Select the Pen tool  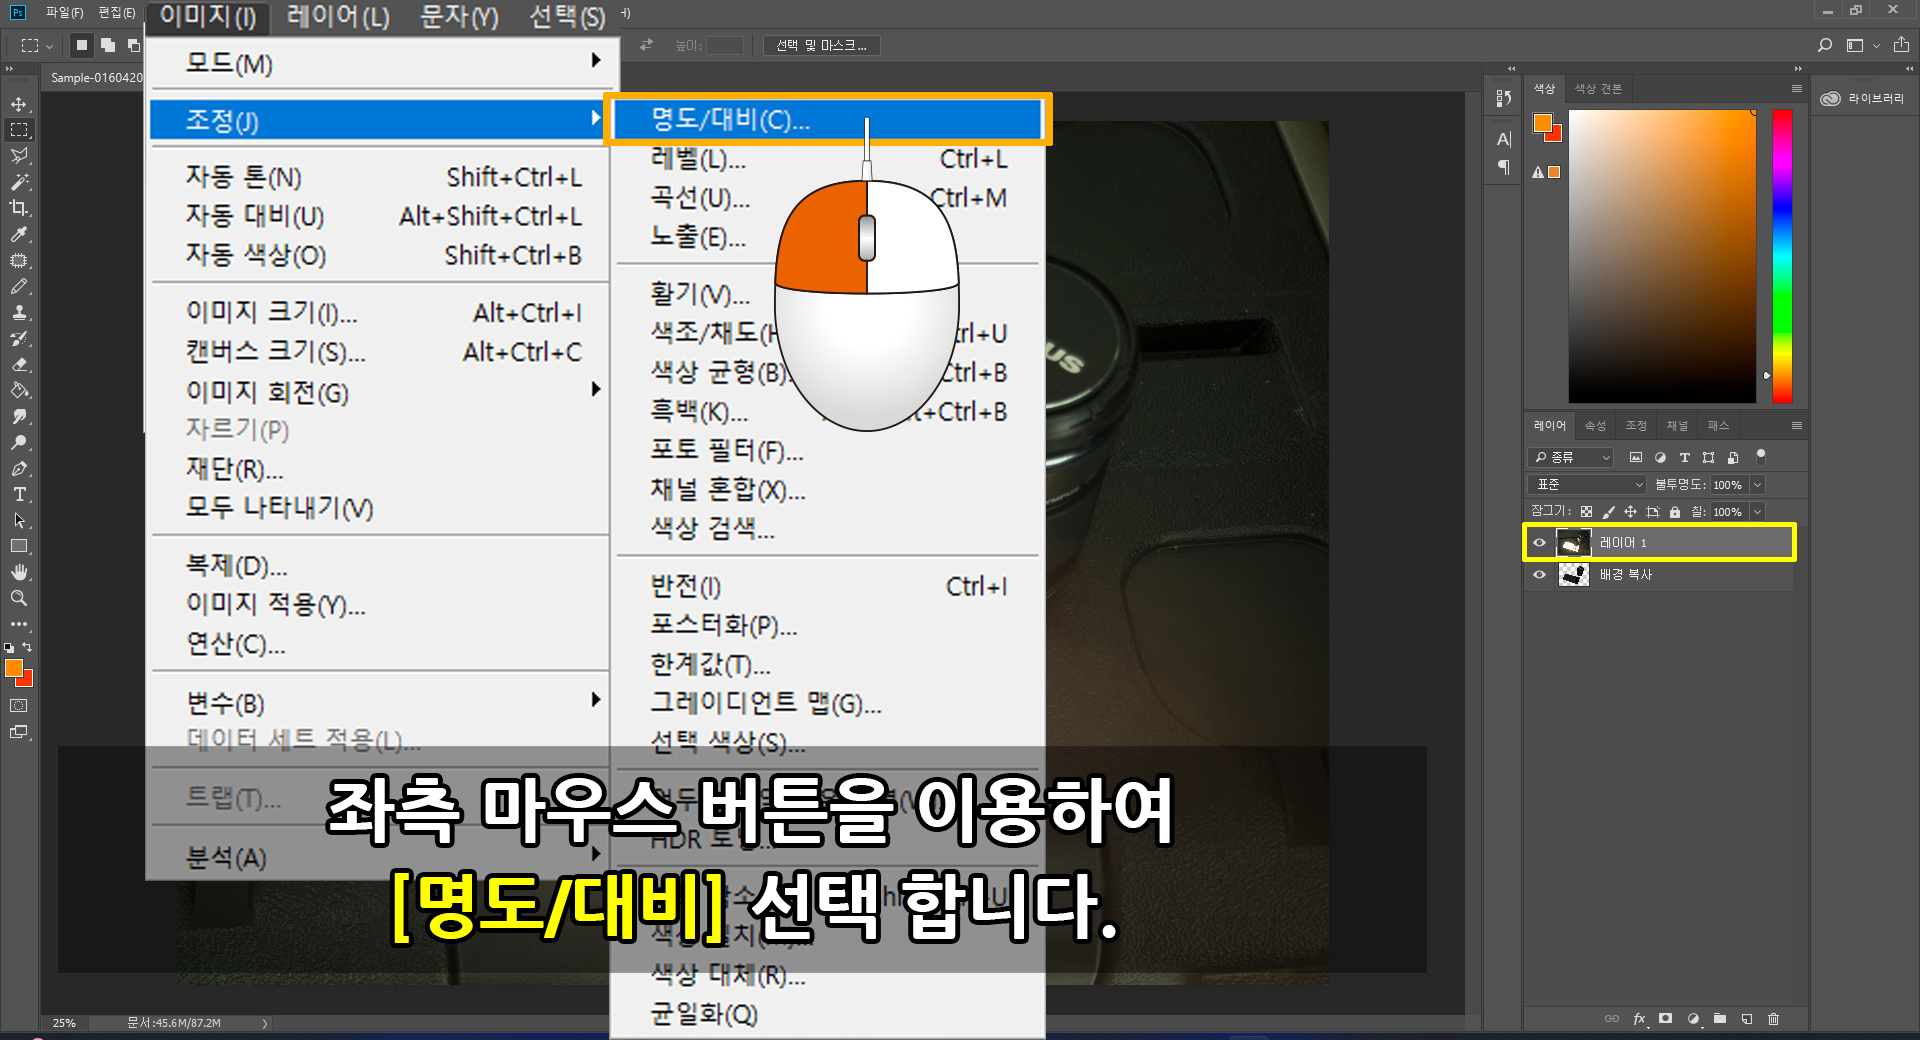pos(19,468)
